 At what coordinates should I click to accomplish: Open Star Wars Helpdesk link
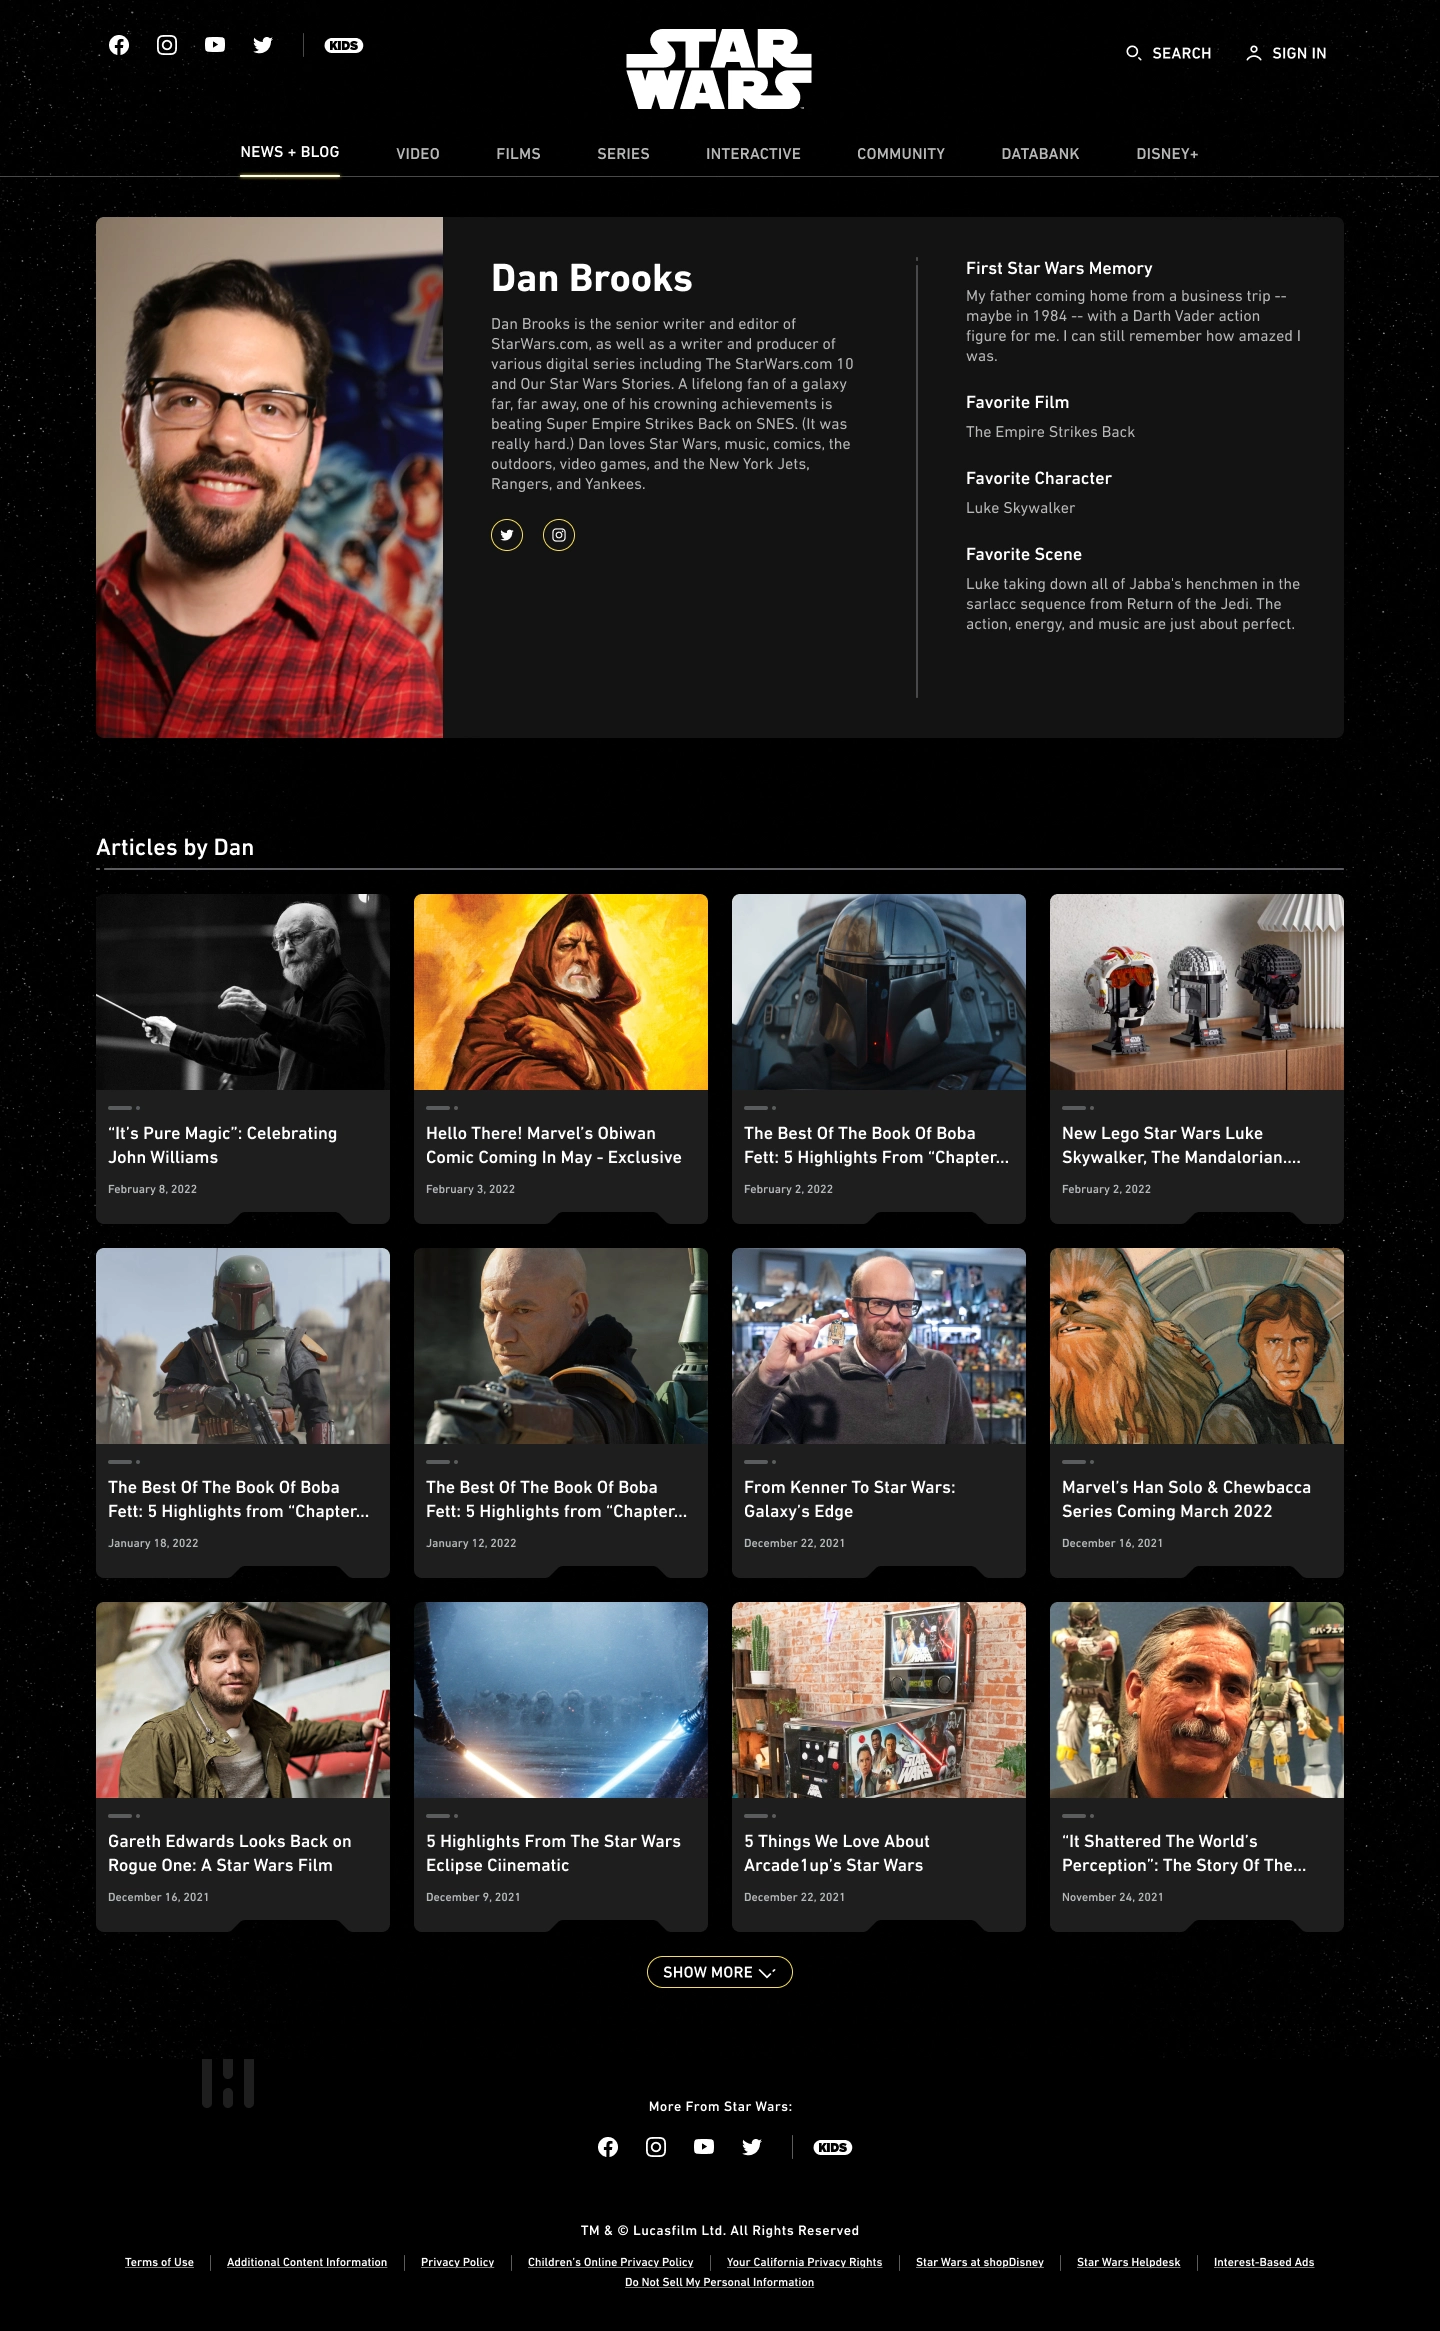(1128, 2262)
